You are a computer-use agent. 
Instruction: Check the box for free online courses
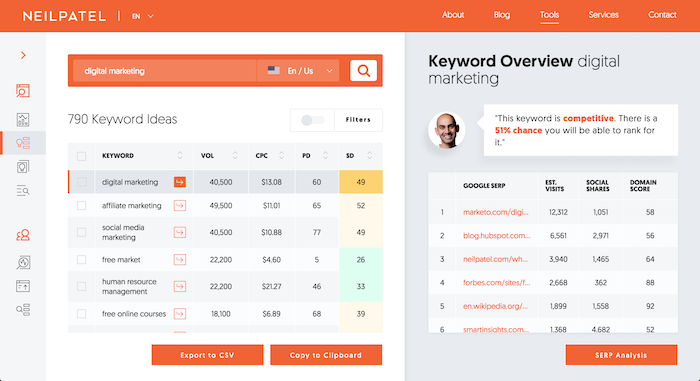pyautogui.click(x=81, y=314)
